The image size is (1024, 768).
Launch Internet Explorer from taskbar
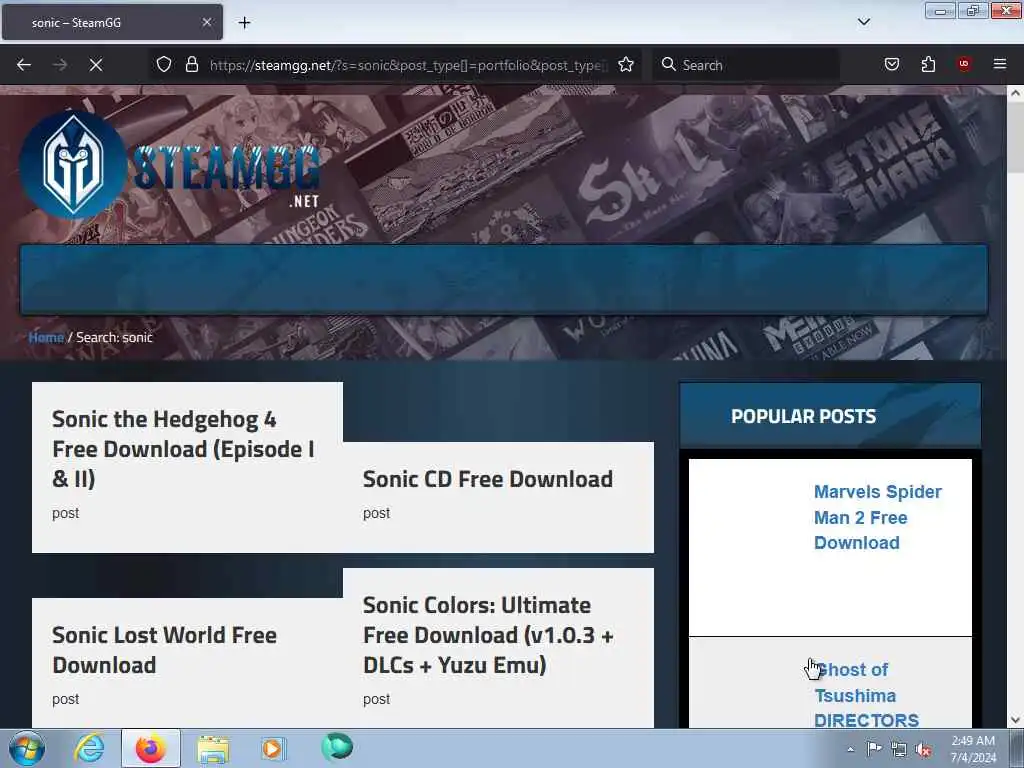(89, 748)
